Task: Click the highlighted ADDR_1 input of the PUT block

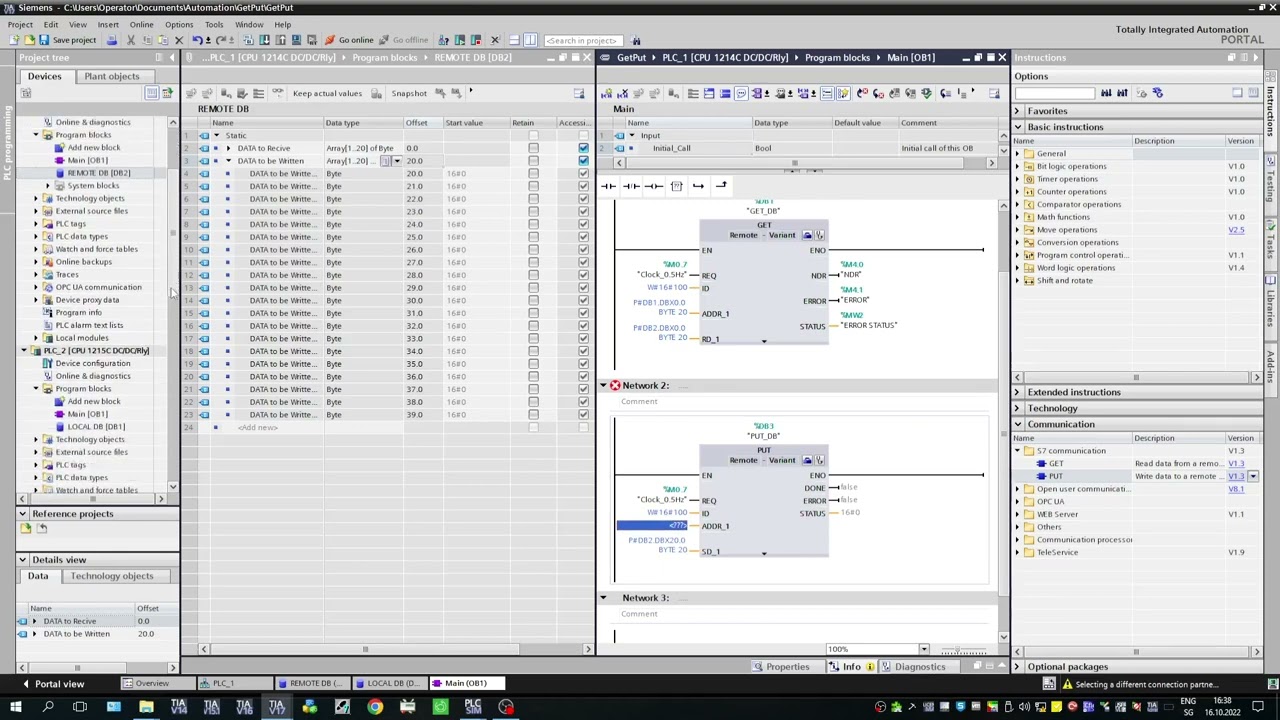Action: point(653,526)
